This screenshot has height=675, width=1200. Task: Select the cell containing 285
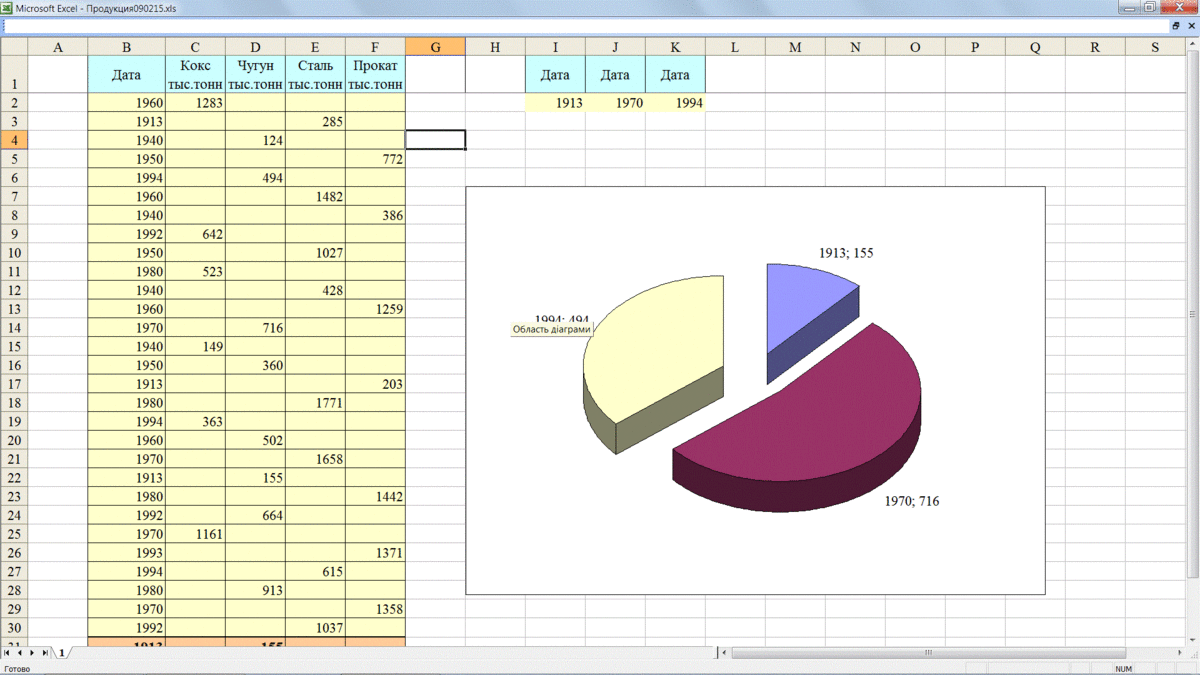pyautogui.click(x=315, y=122)
